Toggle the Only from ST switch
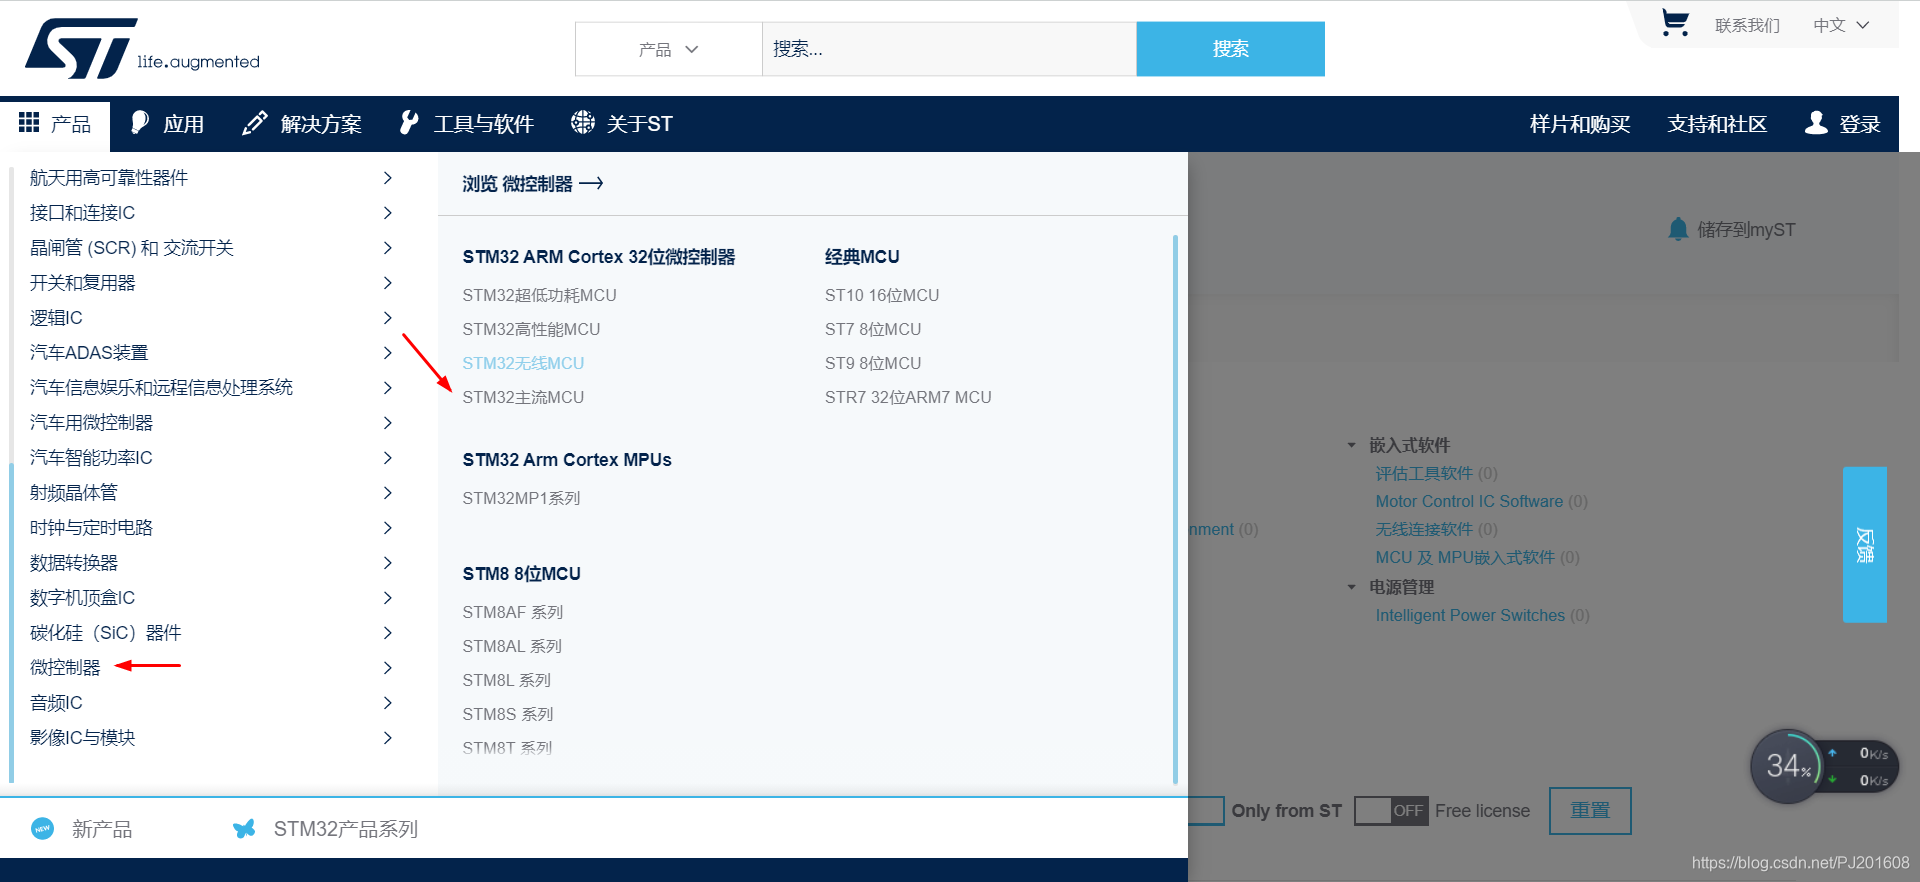This screenshot has width=1920, height=882. [x=1206, y=811]
